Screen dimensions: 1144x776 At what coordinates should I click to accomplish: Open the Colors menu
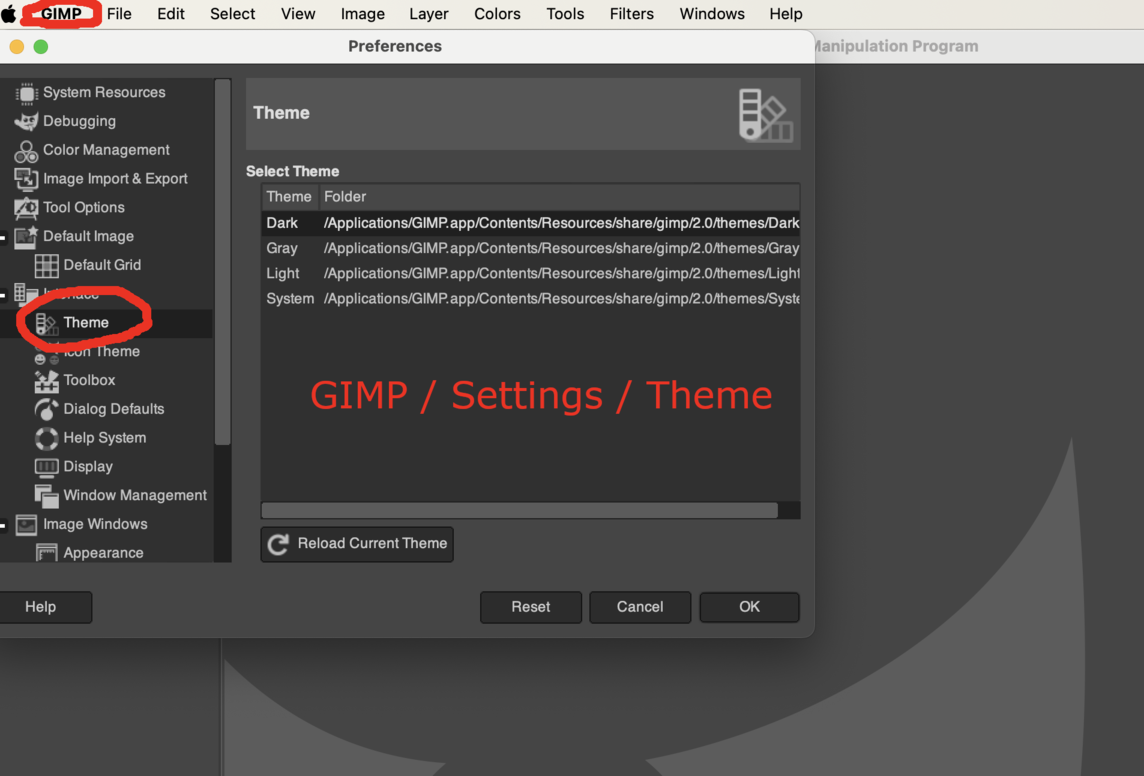point(497,14)
